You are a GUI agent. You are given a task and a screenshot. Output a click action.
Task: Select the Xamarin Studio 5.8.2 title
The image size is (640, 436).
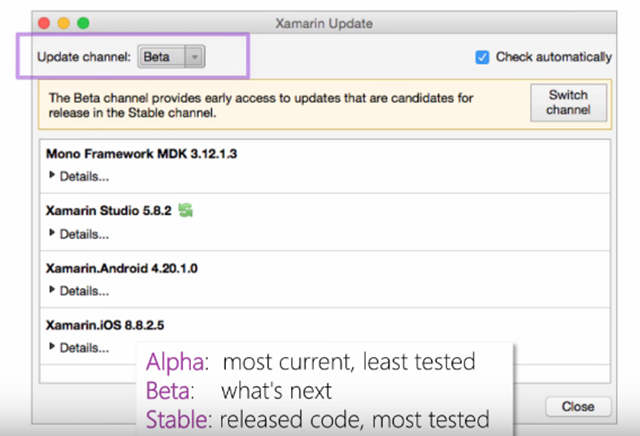click(109, 211)
